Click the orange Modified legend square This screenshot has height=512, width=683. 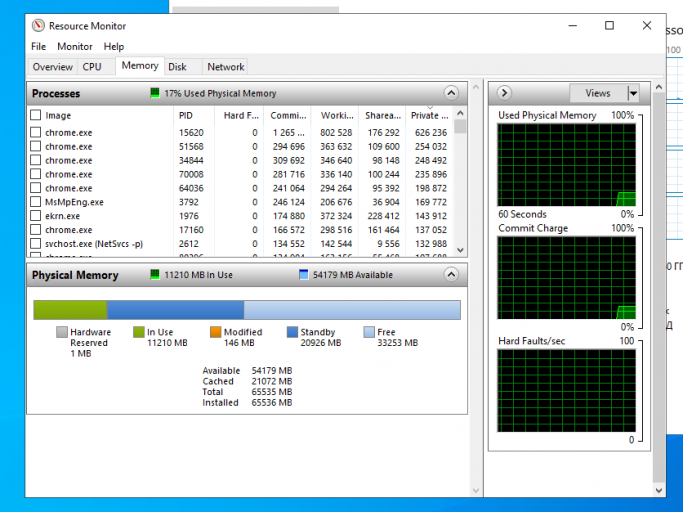(x=215, y=332)
